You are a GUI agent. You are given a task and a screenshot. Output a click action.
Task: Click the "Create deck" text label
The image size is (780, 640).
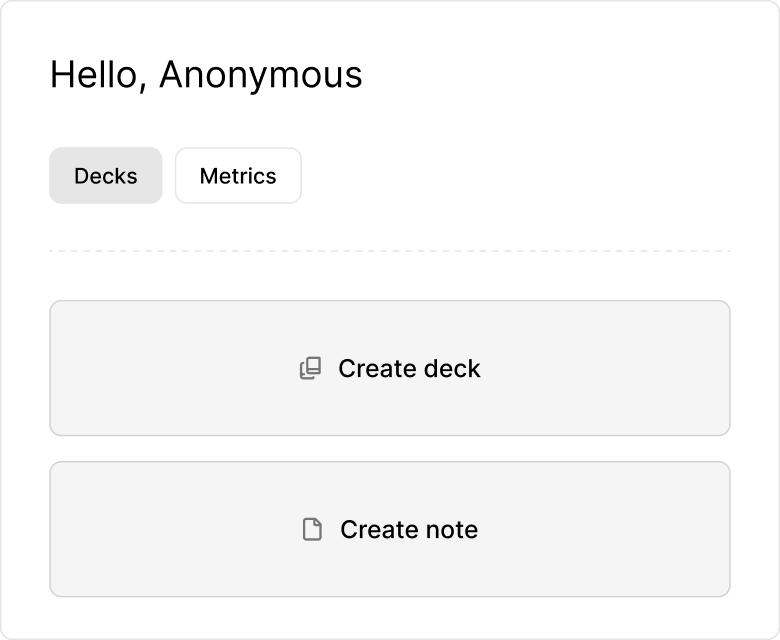(x=409, y=368)
